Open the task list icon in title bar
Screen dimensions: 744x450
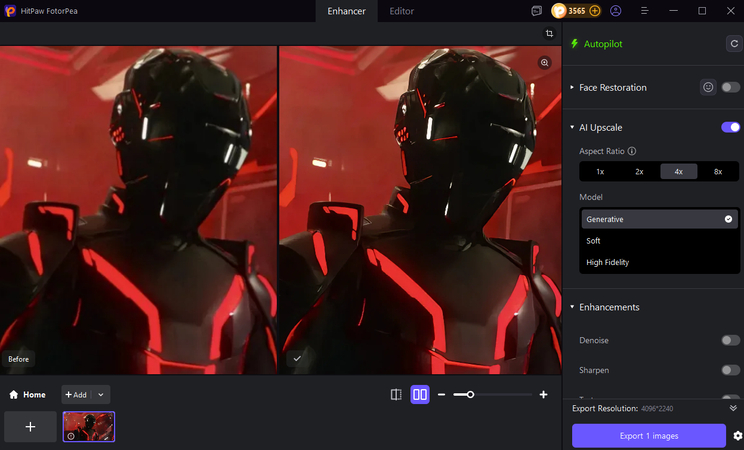coord(537,11)
